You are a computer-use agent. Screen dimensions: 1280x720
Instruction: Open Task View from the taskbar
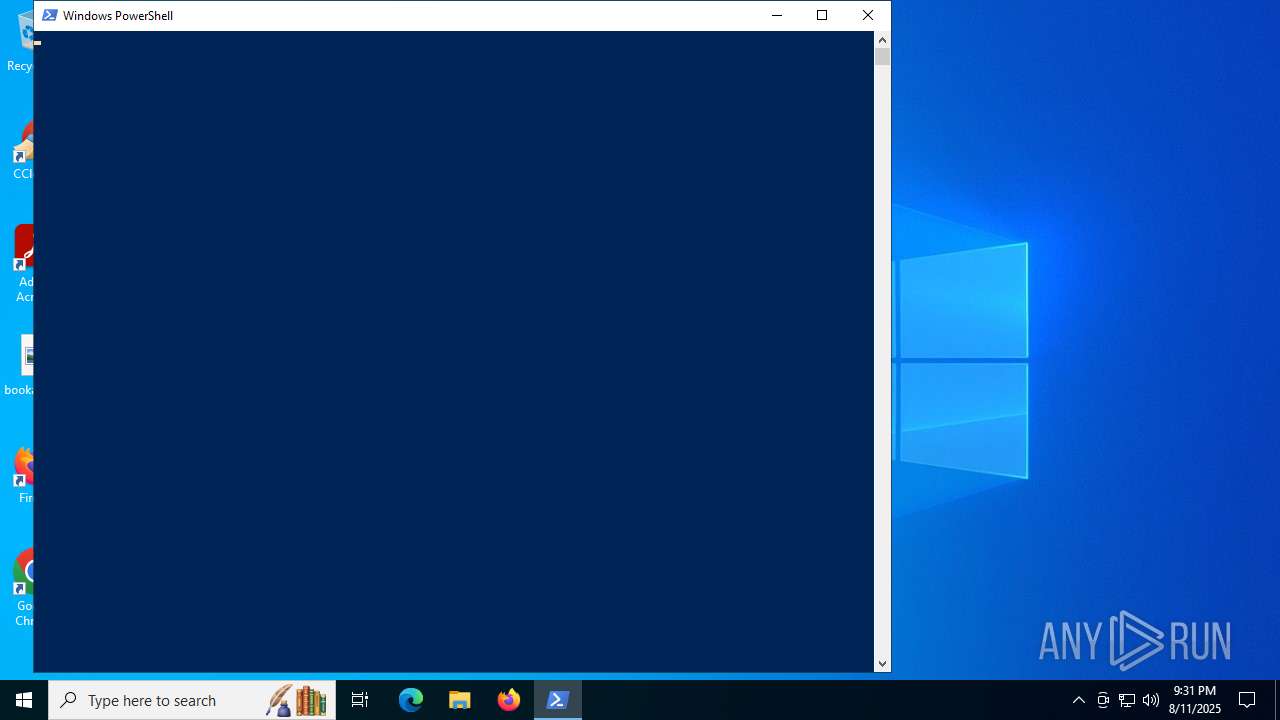(360, 700)
